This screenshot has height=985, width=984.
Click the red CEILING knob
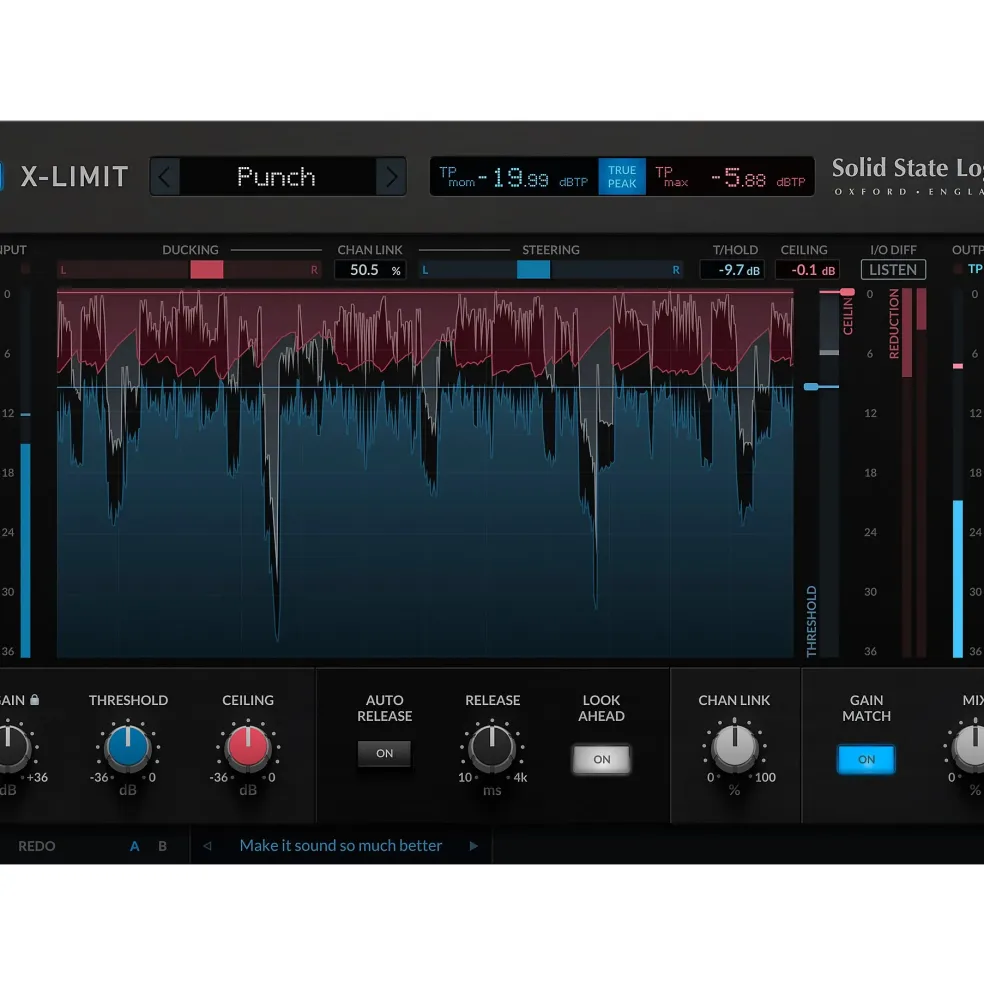(248, 748)
